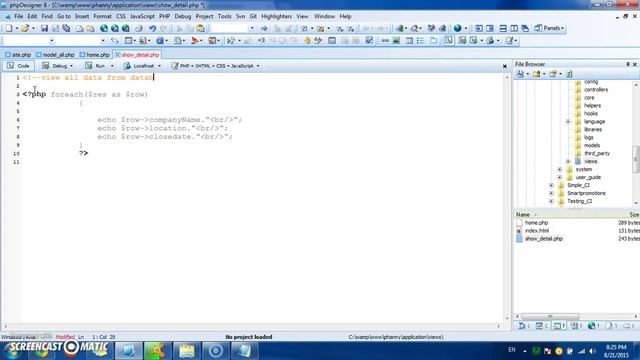Select the show_detail.php tab
Viewport: 640px width, 360px height.
coord(137,55)
